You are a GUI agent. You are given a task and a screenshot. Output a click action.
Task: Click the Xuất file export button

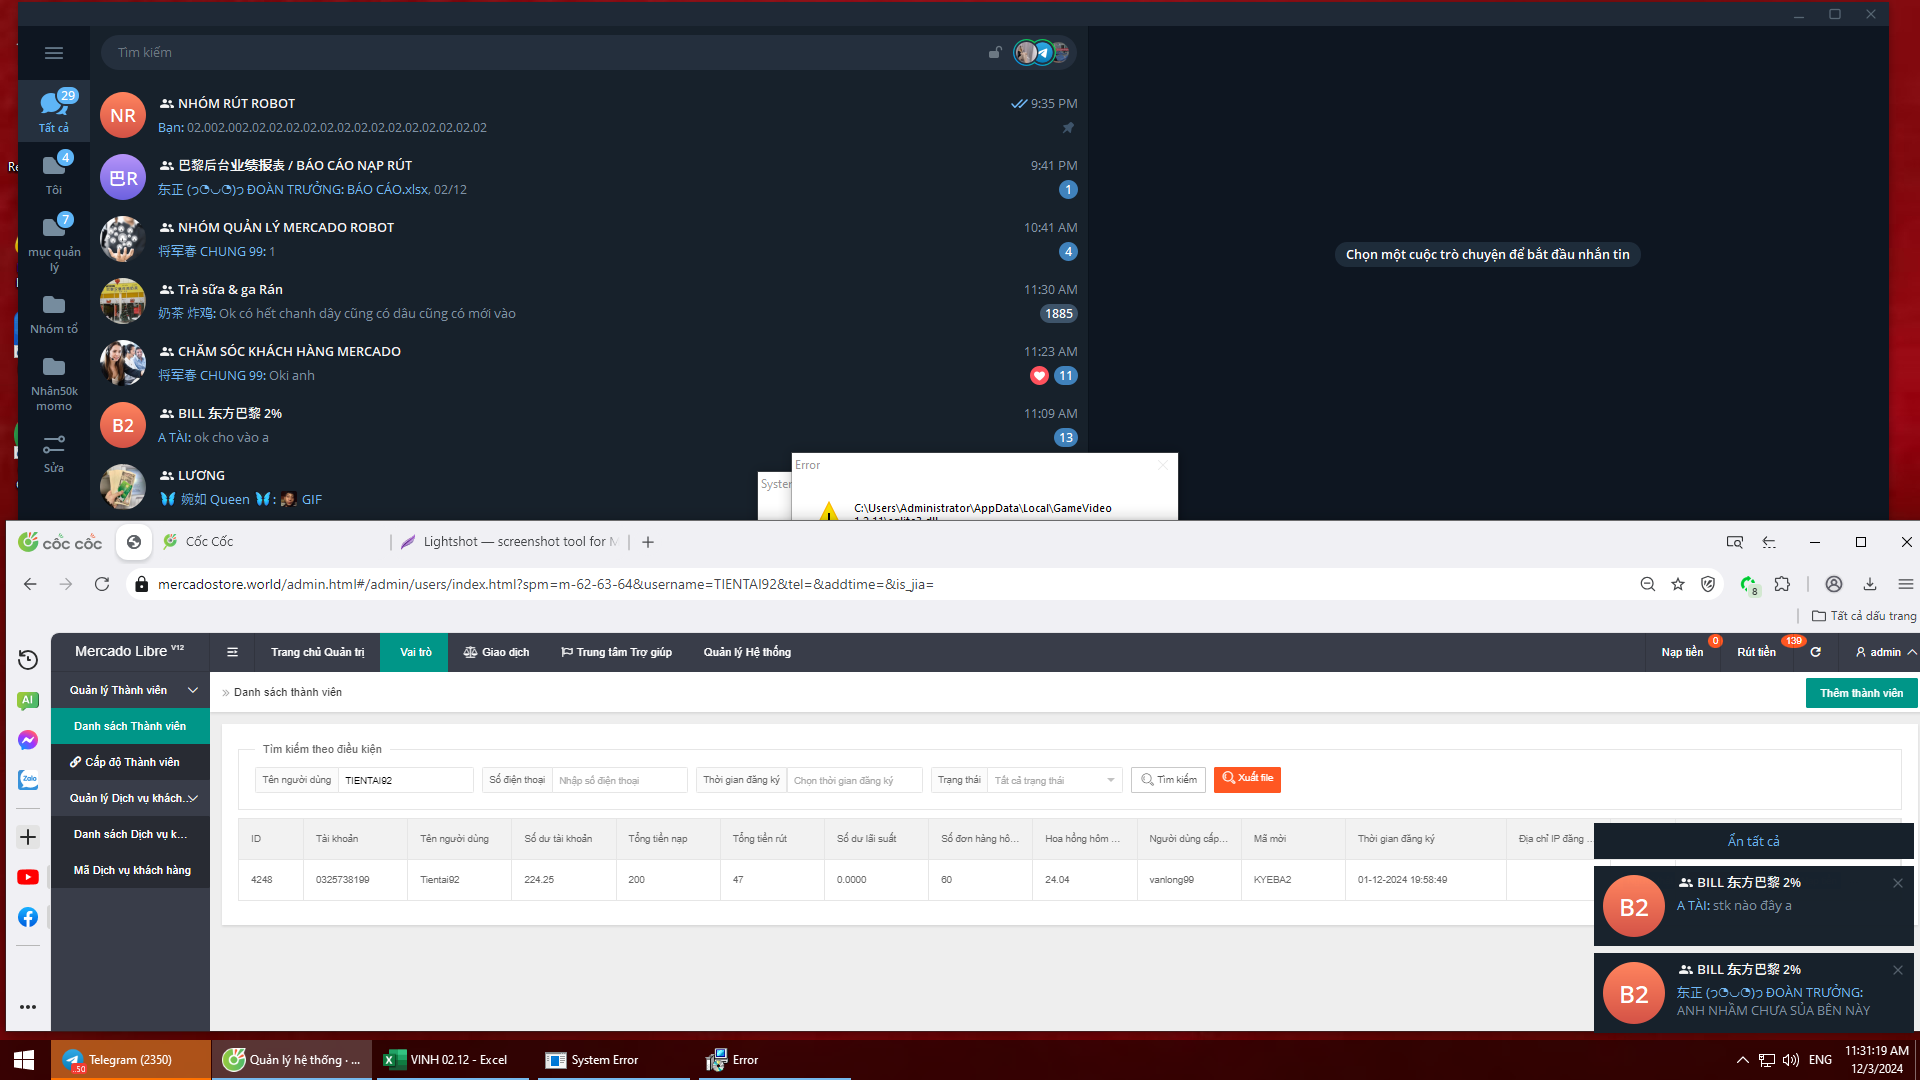[1247, 779]
